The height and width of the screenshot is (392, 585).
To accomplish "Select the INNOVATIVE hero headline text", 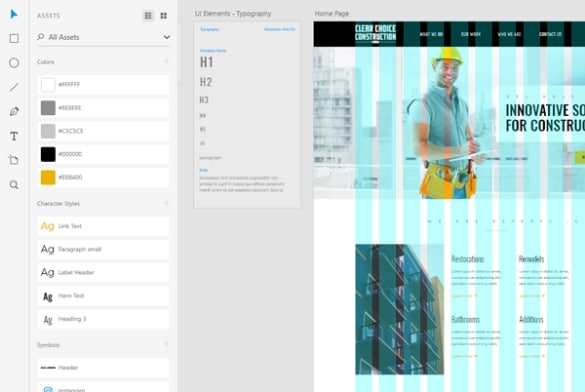I will click(x=545, y=118).
